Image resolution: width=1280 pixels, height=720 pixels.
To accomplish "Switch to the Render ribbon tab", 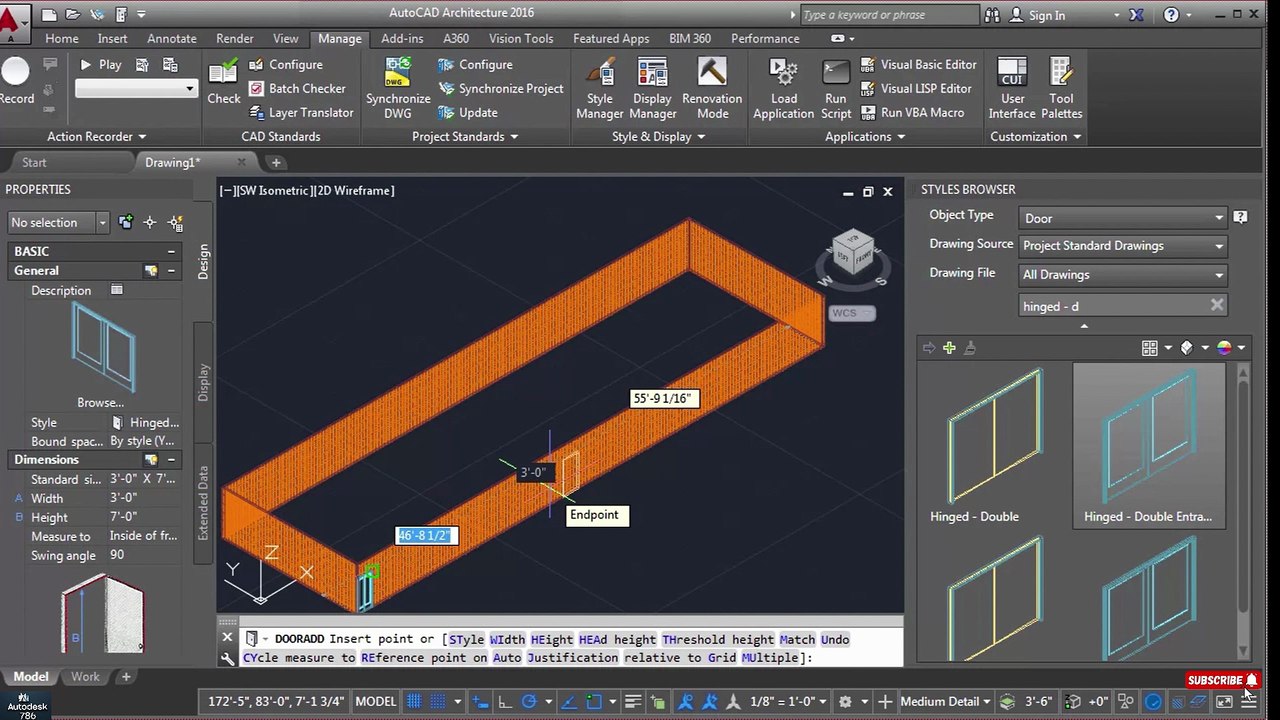I will coord(235,38).
